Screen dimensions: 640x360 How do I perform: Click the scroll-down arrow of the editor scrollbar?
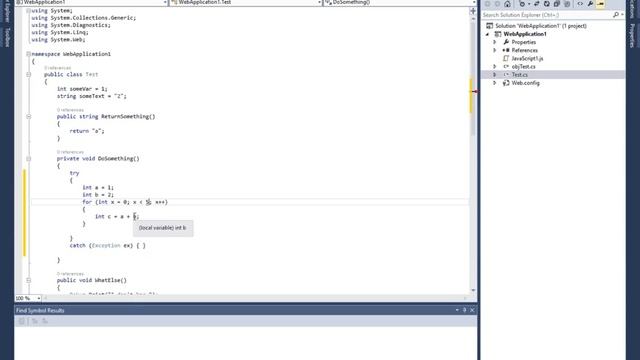473,291
